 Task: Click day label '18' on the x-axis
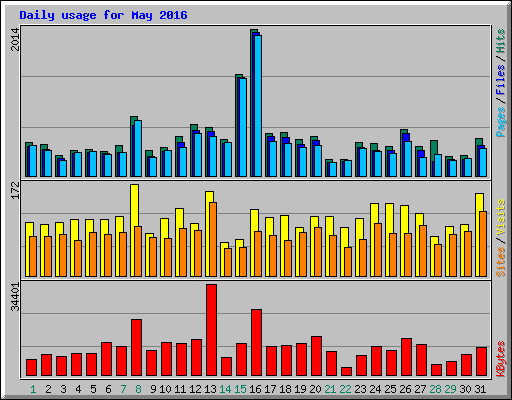coord(285,389)
